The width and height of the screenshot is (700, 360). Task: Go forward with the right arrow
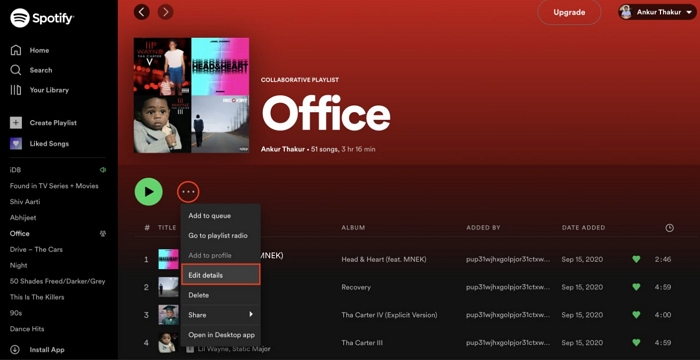[166, 12]
